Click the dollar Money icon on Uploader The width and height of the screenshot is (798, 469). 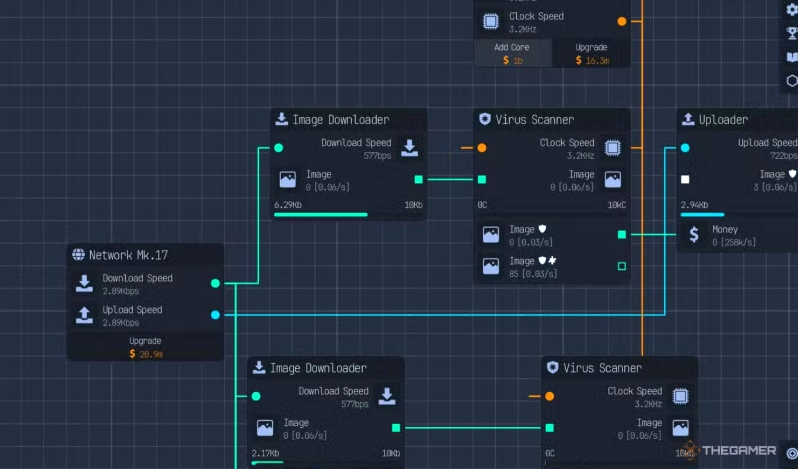694,234
